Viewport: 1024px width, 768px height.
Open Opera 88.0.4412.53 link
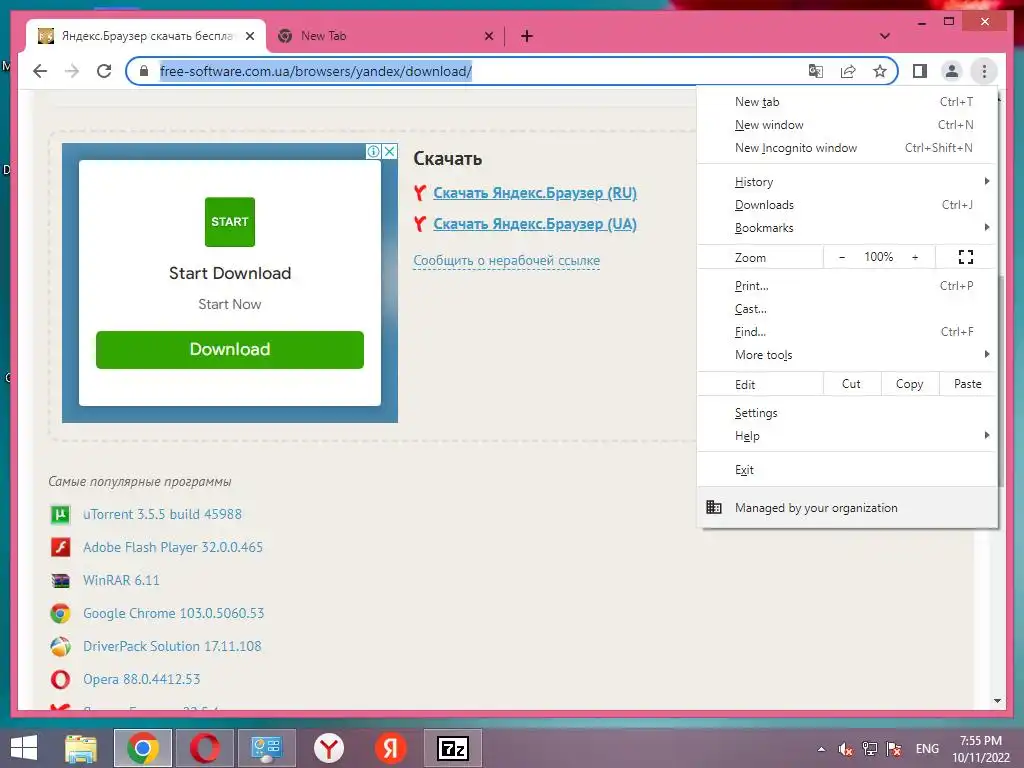click(x=142, y=679)
